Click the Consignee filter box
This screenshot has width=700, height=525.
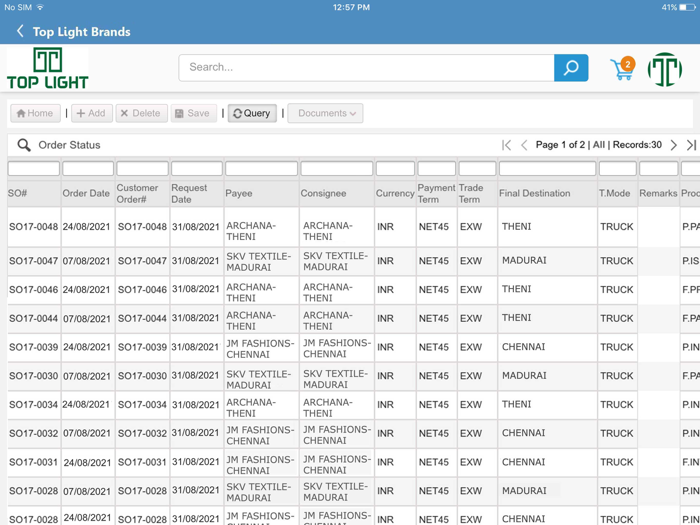337,168
